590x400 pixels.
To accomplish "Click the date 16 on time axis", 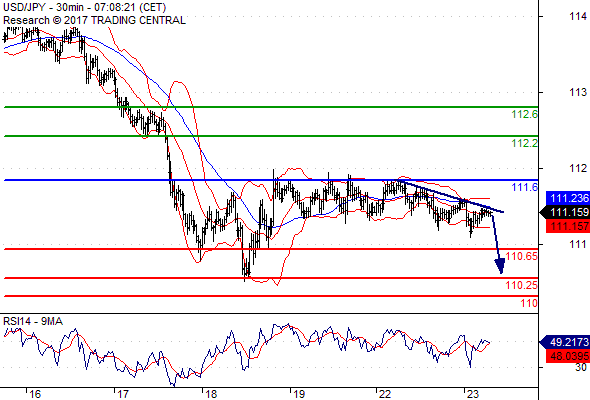I will [35, 394].
